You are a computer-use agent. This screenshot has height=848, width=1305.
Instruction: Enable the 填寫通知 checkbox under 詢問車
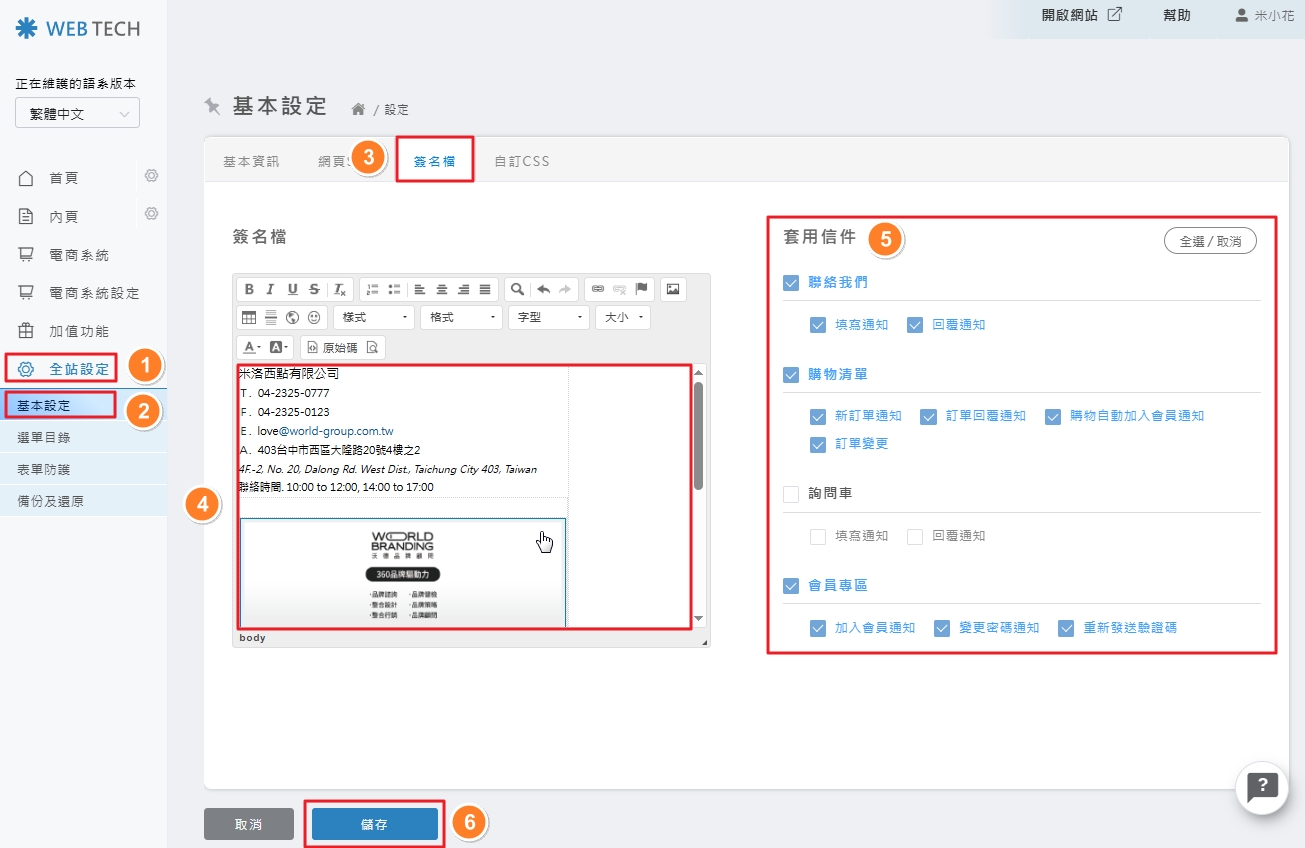[818, 536]
